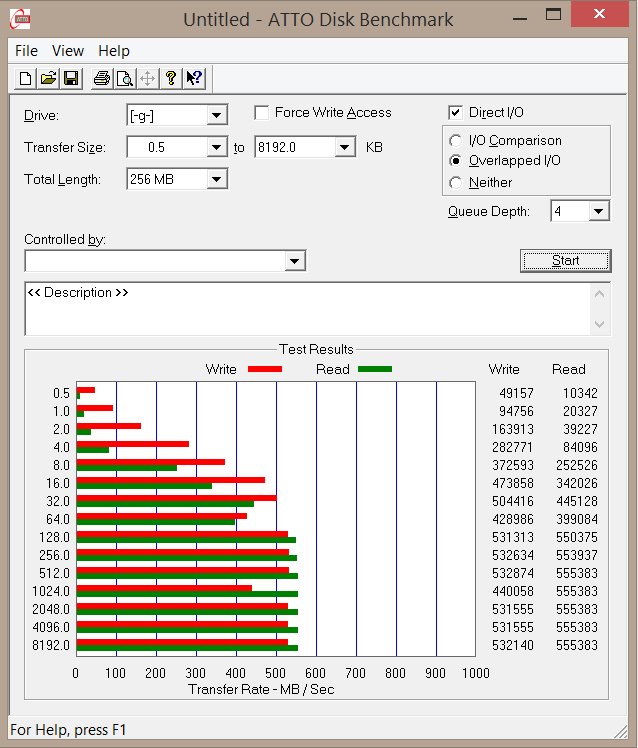
Task: Click inside the Description text field
Action: pos(300,310)
